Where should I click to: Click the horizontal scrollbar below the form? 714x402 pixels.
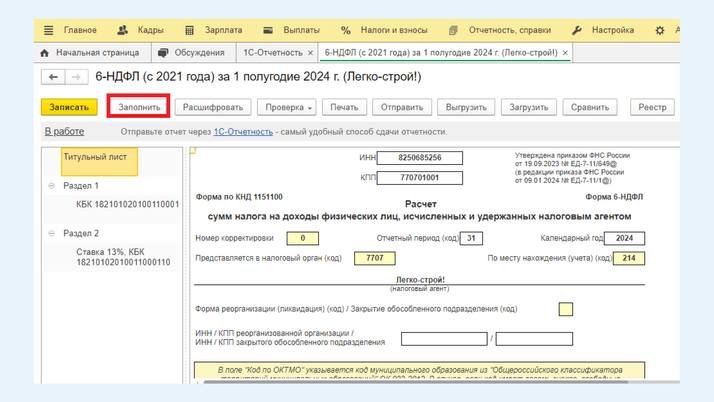click(416, 382)
